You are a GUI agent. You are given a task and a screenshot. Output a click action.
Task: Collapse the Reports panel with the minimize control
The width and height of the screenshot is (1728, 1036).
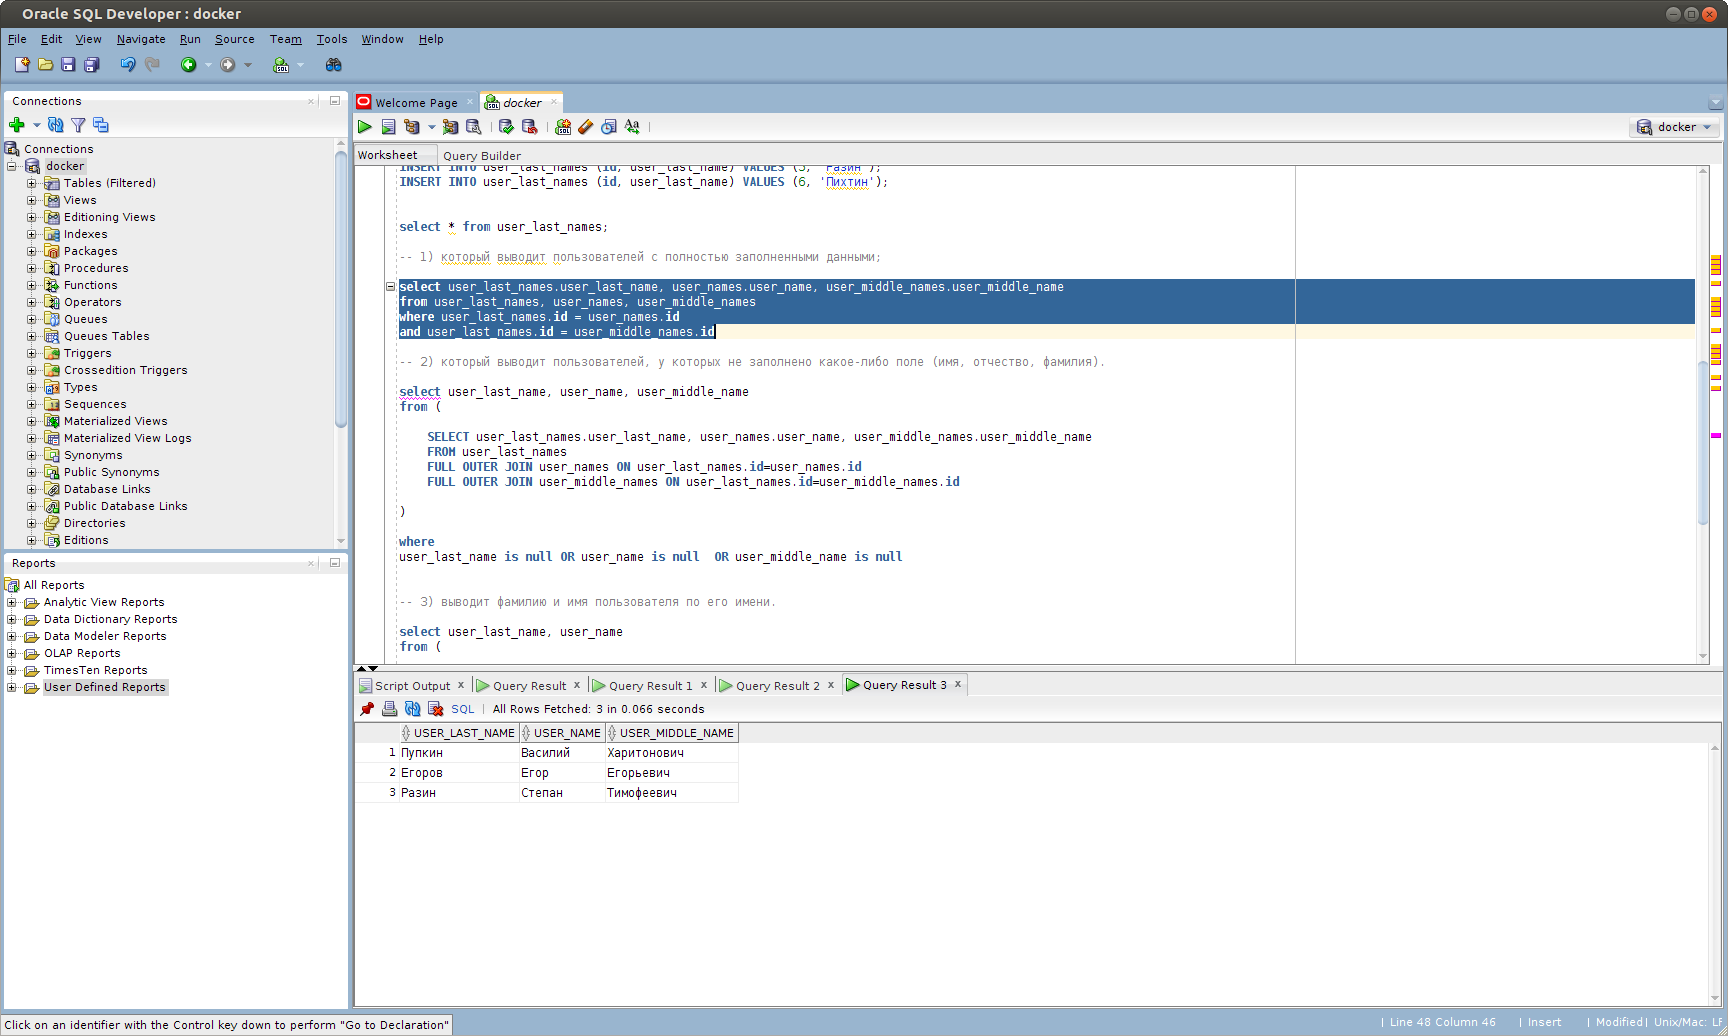334,563
